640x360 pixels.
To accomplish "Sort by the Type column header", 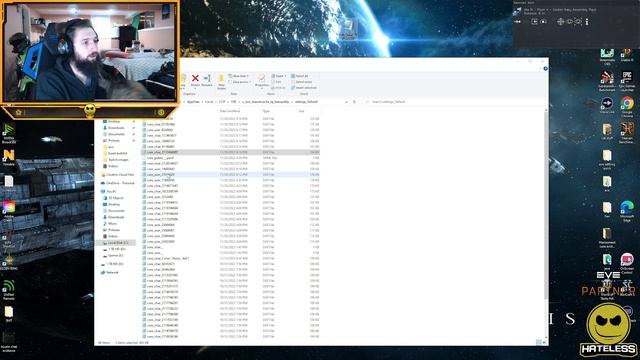I will [x=266, y=111].
